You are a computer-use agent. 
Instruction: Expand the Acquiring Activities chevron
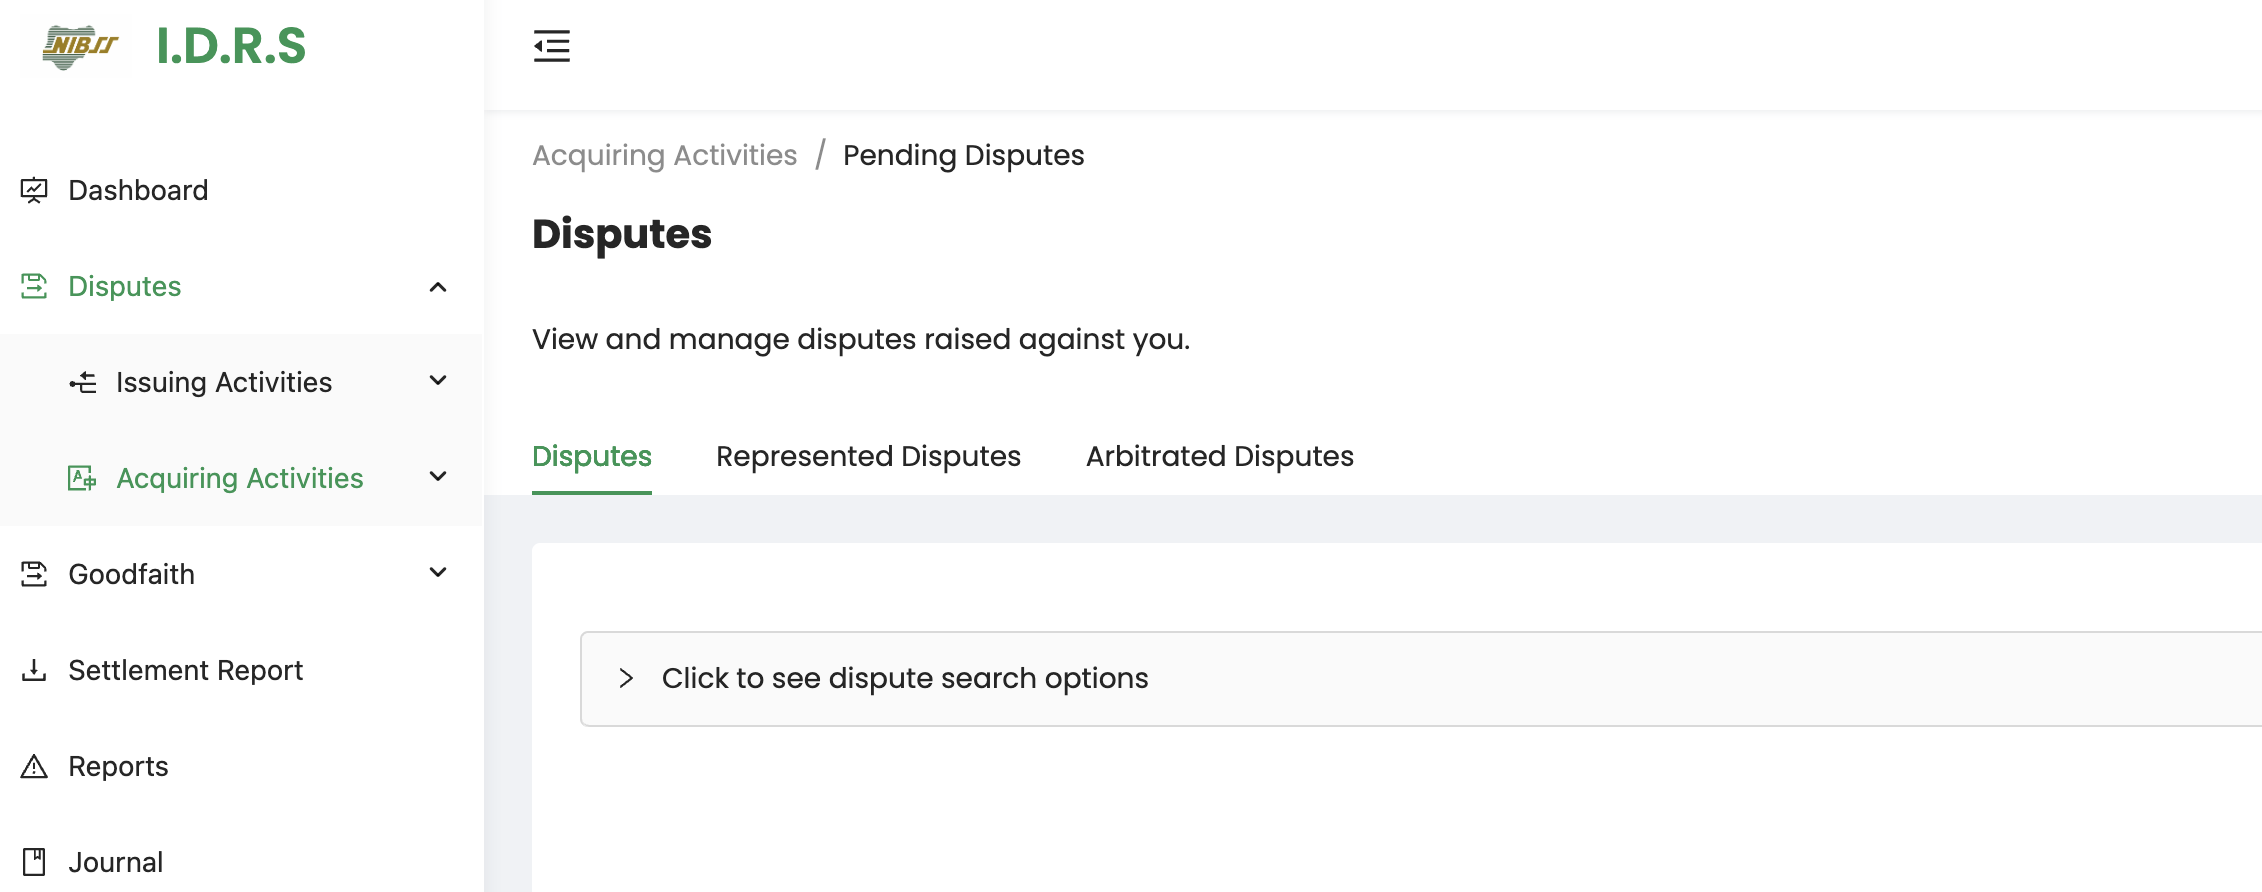point(438,477)
